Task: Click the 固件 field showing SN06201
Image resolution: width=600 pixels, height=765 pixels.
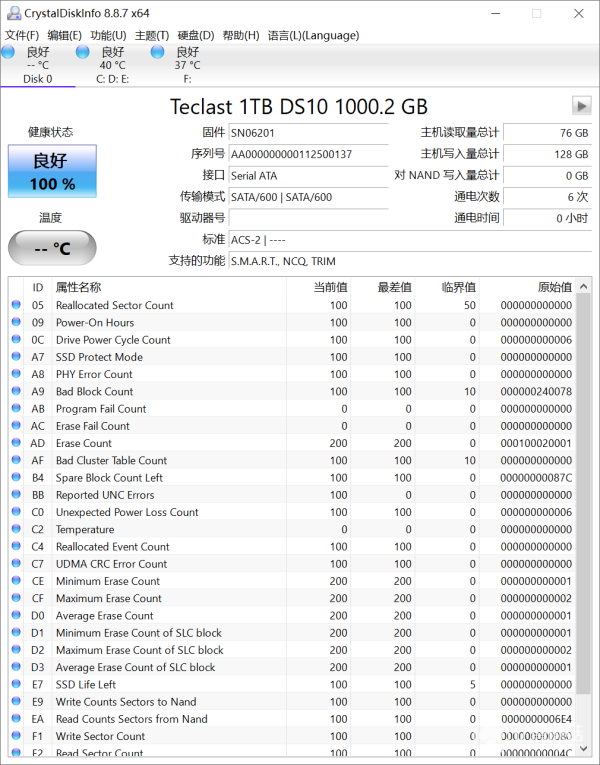Action: pyautogui.click(x=308, y=133)
